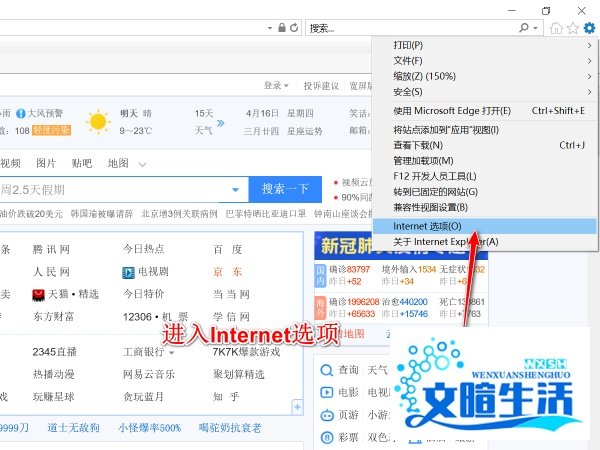Open the 道士无敌狗 ad link
The width and height of the screenshot is (600, 450).
coord(73,428)
